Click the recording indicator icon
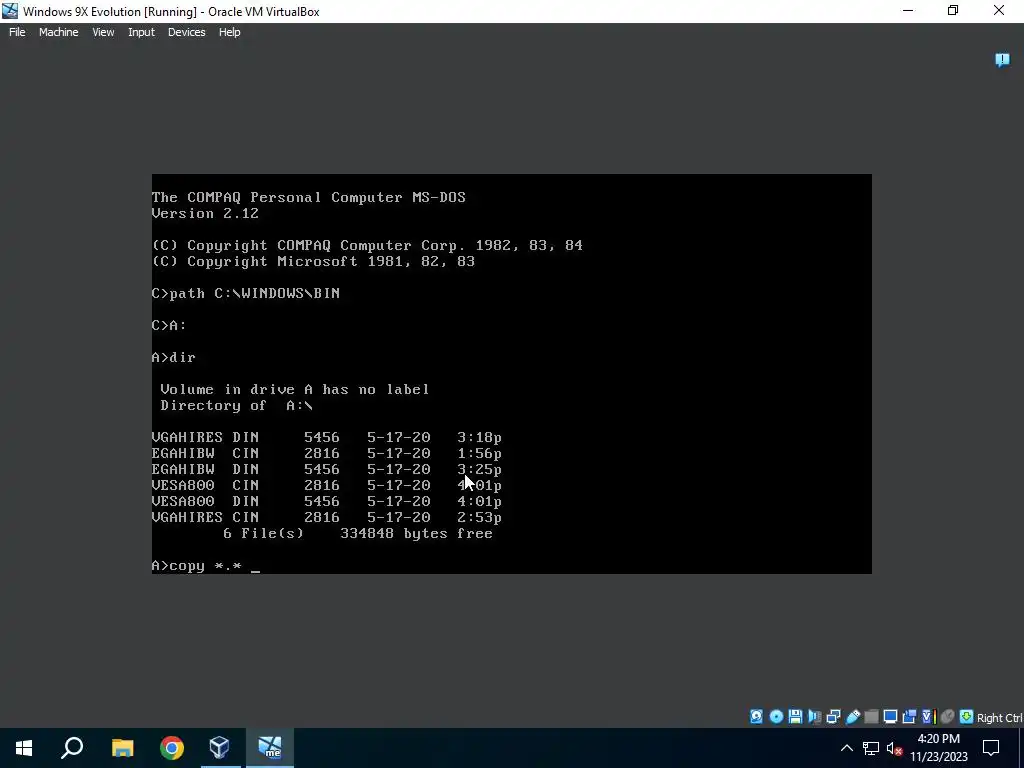 [x=909, y=716]
